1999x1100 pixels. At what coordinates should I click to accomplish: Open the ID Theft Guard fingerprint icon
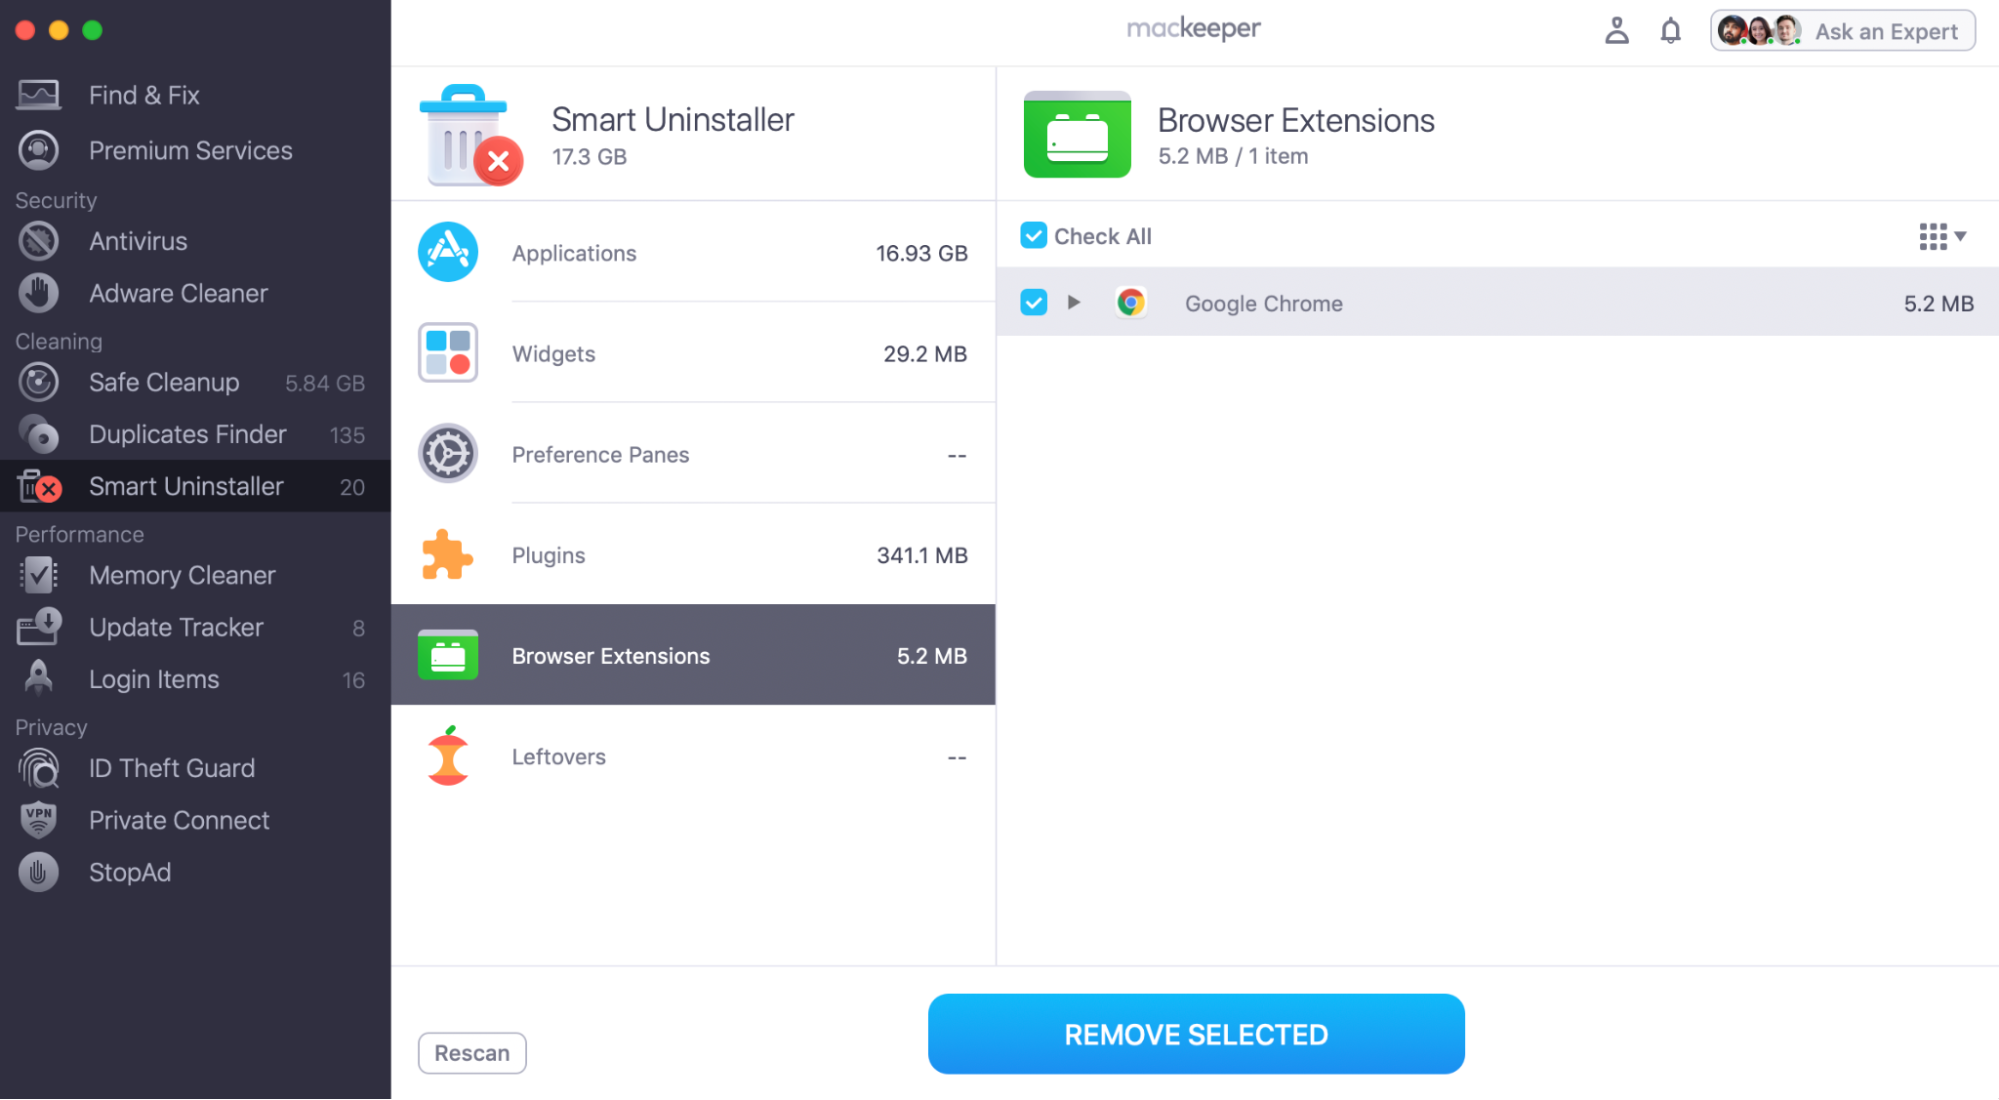pos(39,768)
